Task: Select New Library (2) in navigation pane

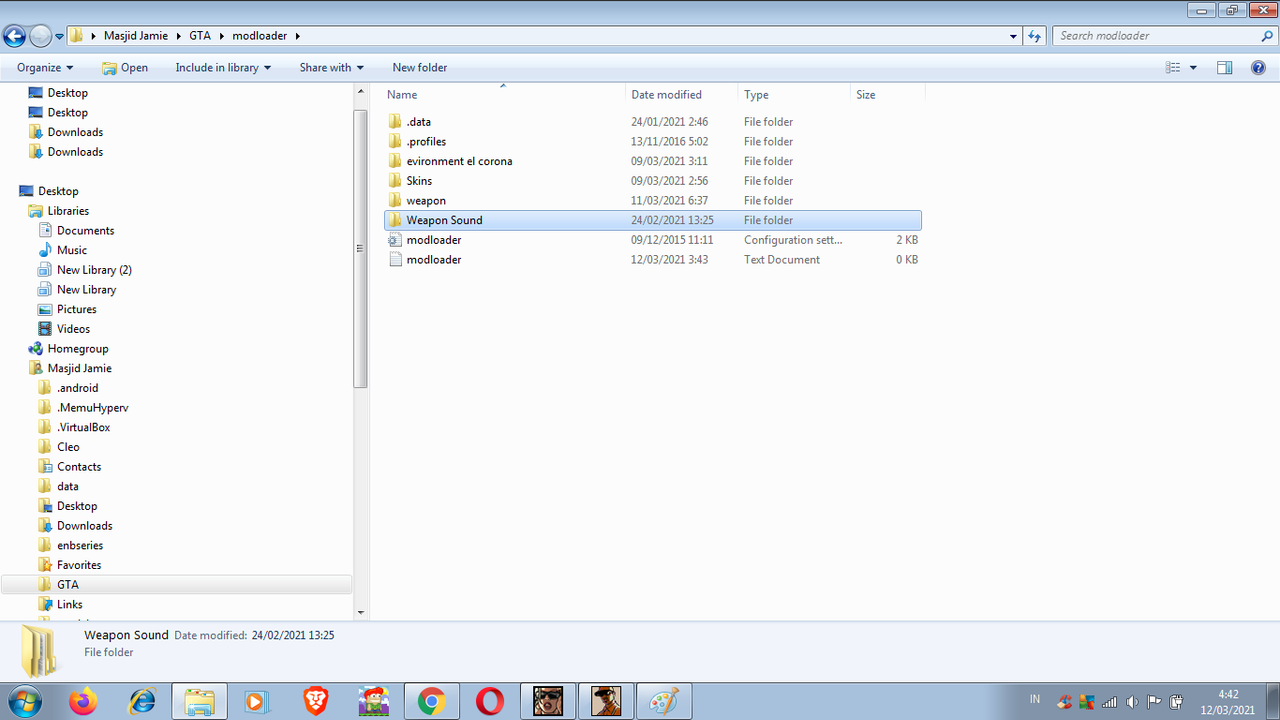Action: point(94,270)
